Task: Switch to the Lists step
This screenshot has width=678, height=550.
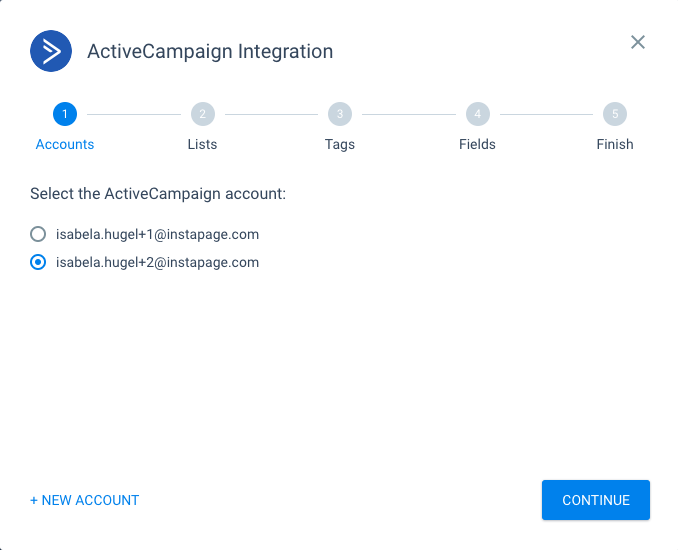Action: (202, 144)
